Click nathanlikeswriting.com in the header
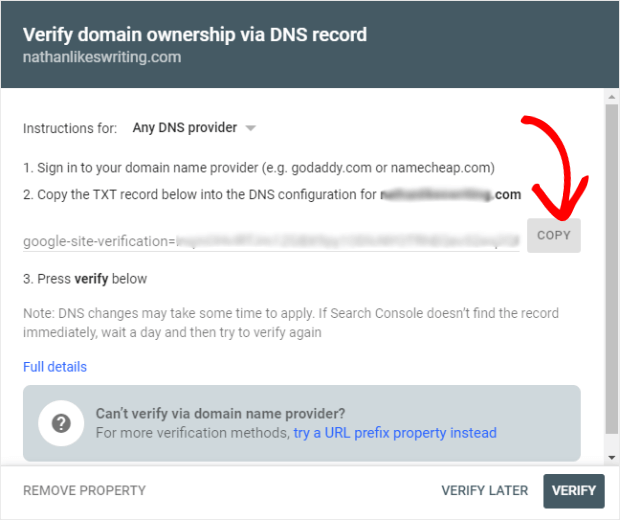The width and height of the screenshot is (620, 520). (102, 57)
